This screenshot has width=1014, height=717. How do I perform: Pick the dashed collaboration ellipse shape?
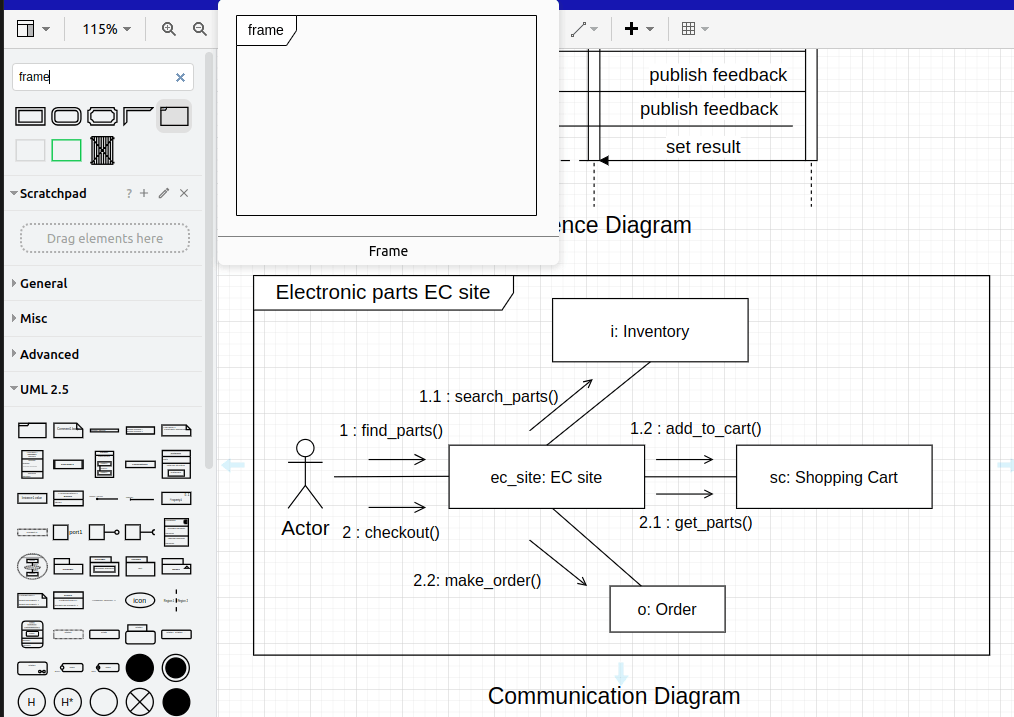coord(32,566)
